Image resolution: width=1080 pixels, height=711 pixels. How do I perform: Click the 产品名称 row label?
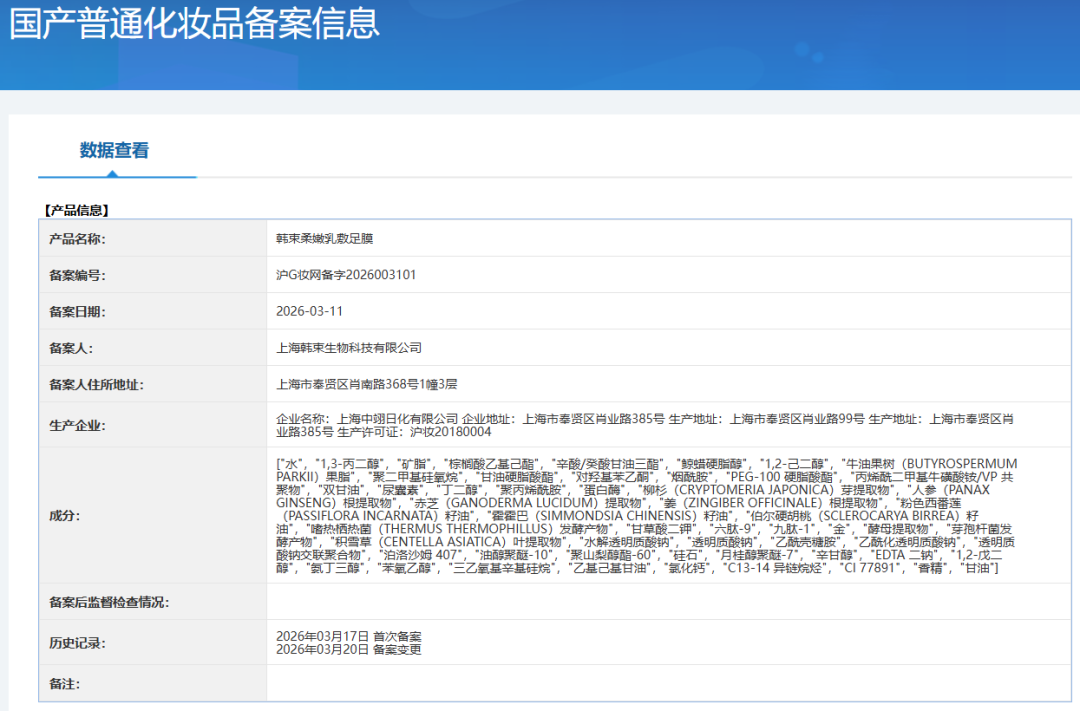[77, 239]
